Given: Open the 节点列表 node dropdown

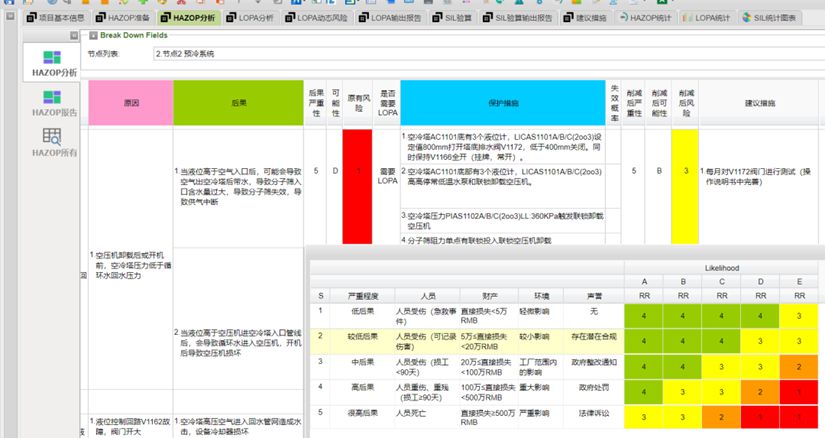Looking at the screenshot, I should point(480,53).
